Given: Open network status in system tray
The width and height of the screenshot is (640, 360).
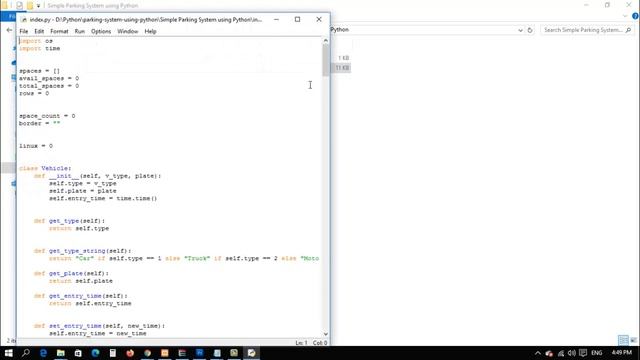Looking at the screenshot, I should (x=561, y=353).
